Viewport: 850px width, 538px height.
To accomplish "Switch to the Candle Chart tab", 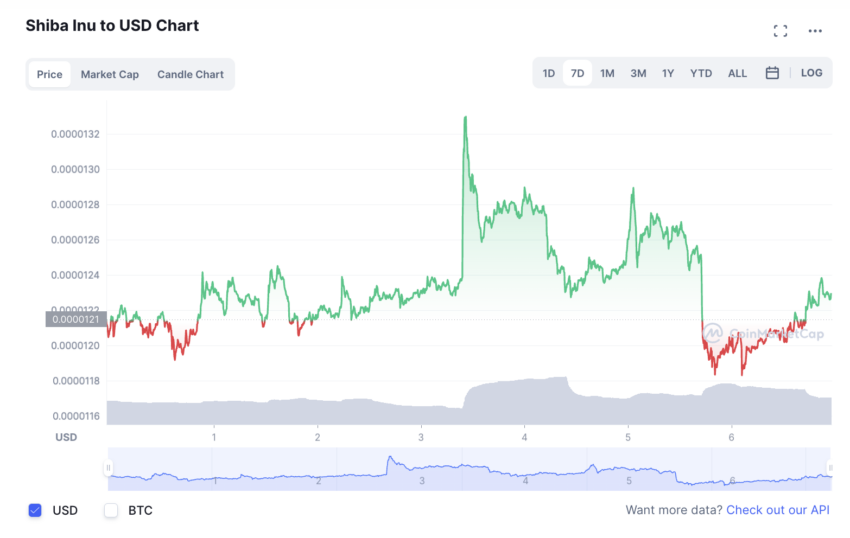I will coord(190,74).
